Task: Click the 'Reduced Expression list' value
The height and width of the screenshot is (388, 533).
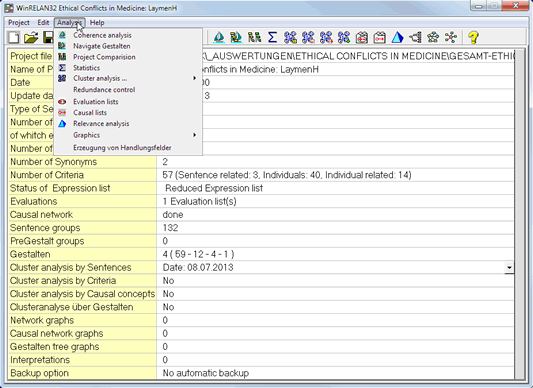Action: (x=214, y=188)
